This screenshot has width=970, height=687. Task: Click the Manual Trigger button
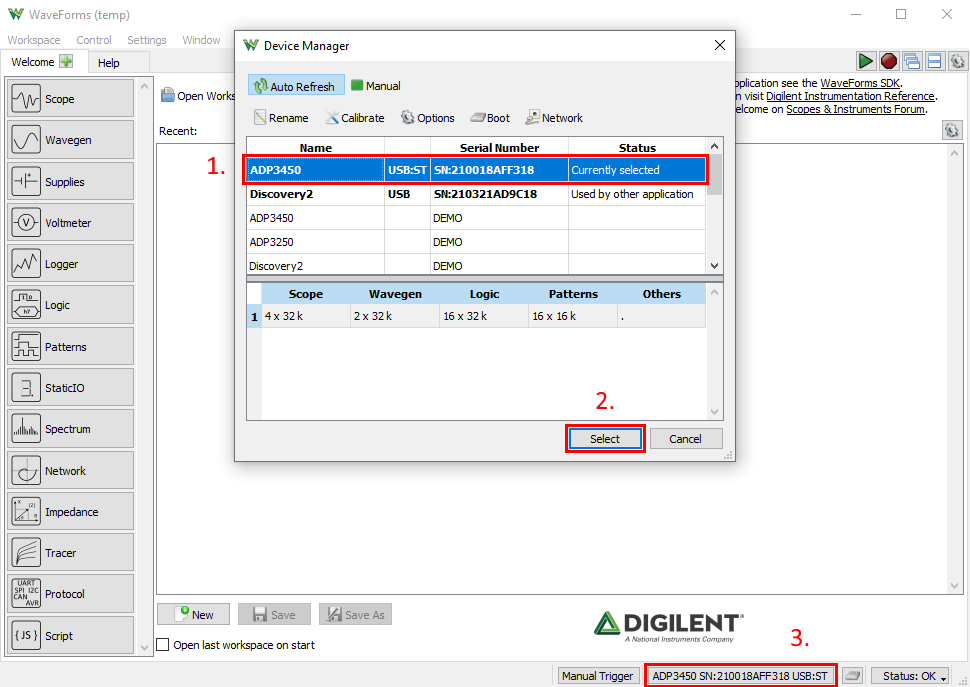pos(598,676)
